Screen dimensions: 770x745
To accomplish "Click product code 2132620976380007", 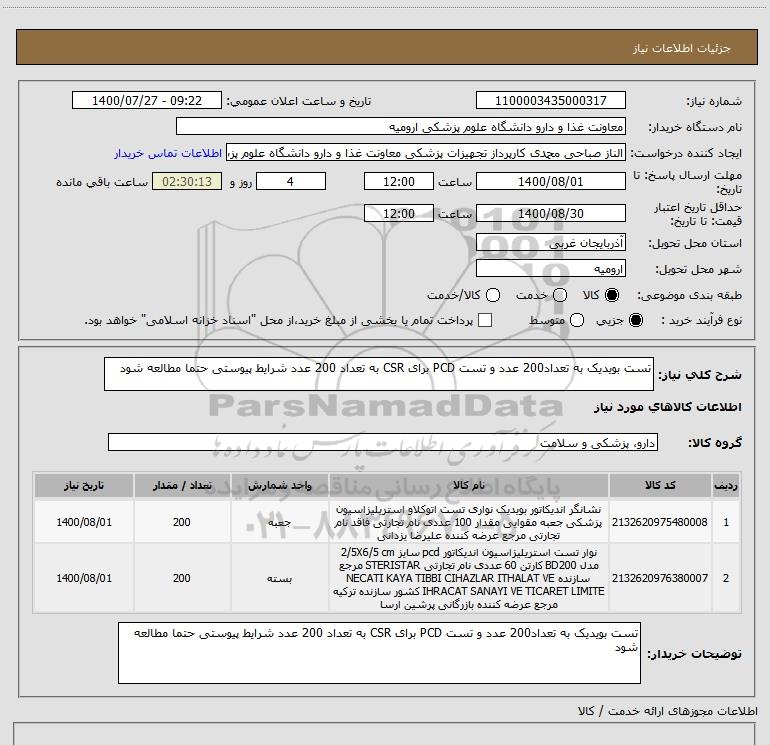I will pos(660,578).
